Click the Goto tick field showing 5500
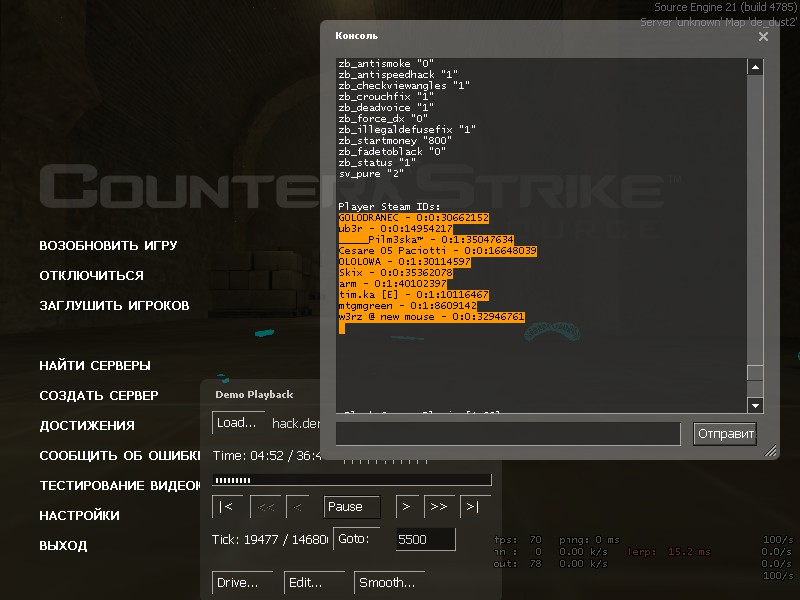Viewport: 800px width, 600px height. (426, 539)
